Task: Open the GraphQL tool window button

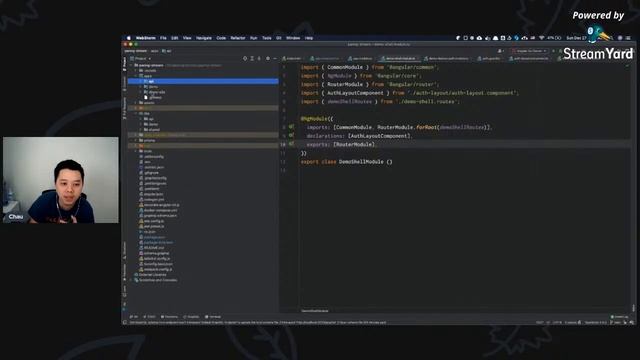Action: pyautogui.click(x=191, y=317)
